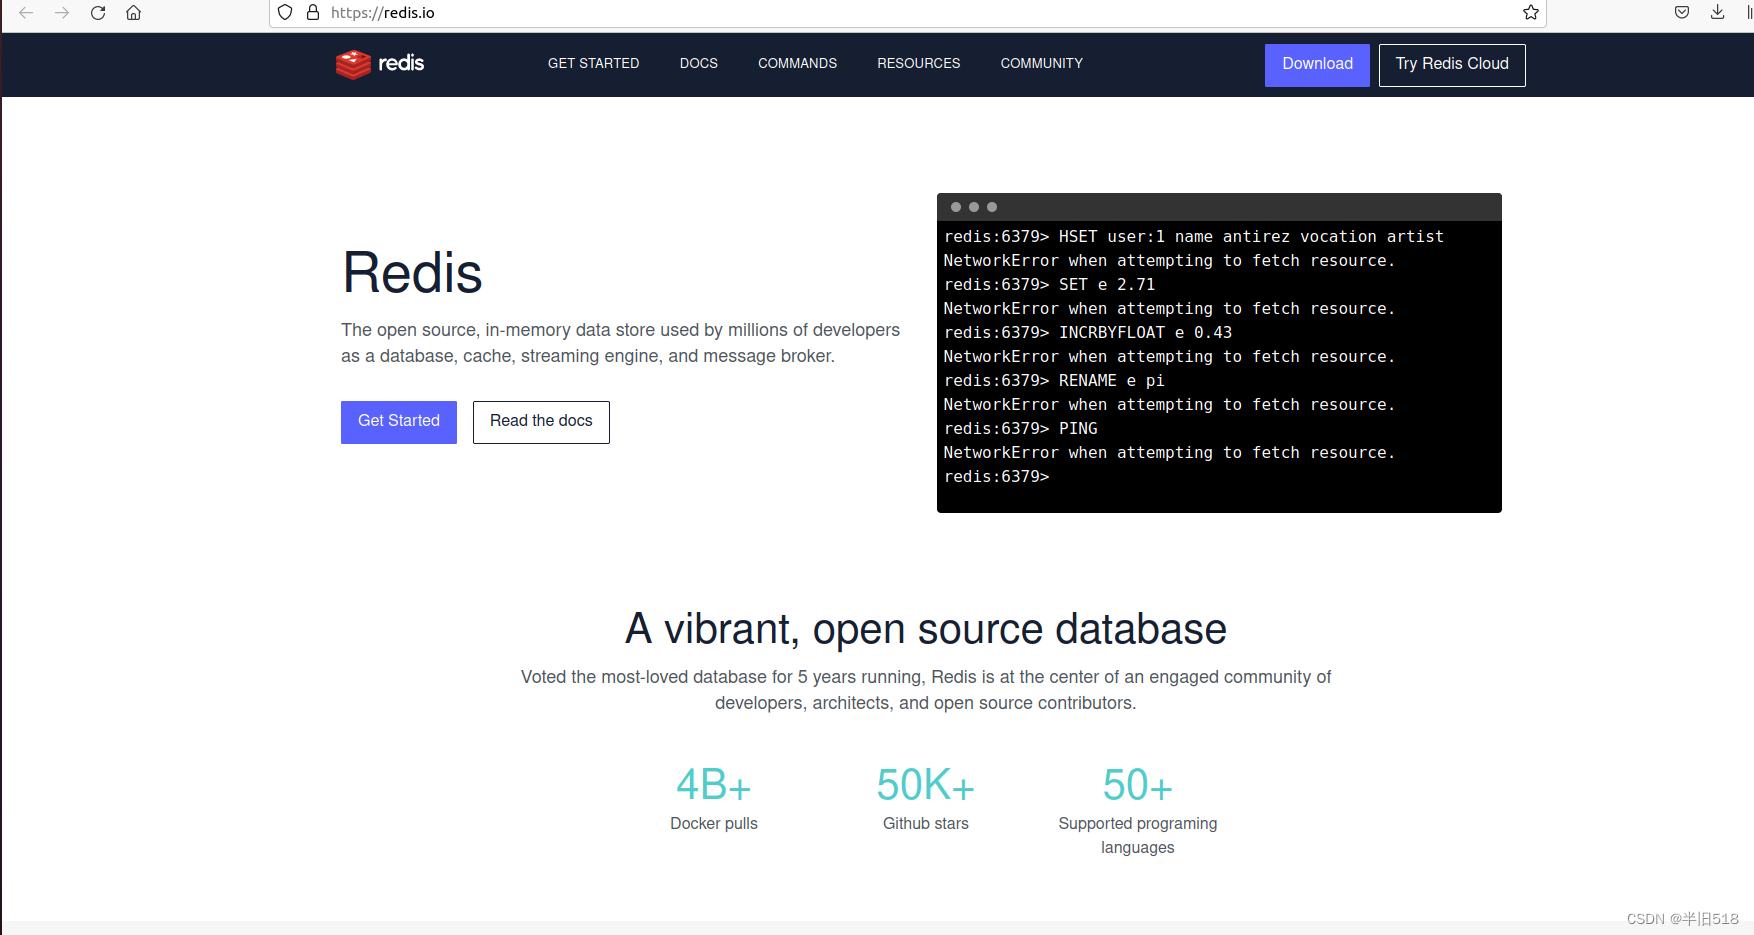Click 'Supported programing languages' label
Image resolution: width=1754 pixels, height=935 pixels.
pyautogui.click(x=1138, y=836)
